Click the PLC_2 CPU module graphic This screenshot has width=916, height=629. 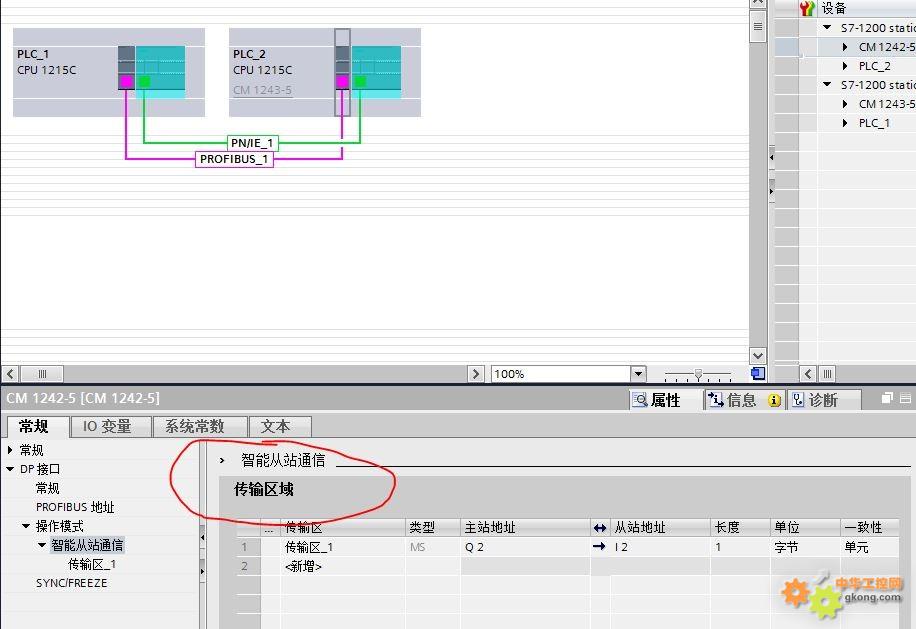point(376,71)
